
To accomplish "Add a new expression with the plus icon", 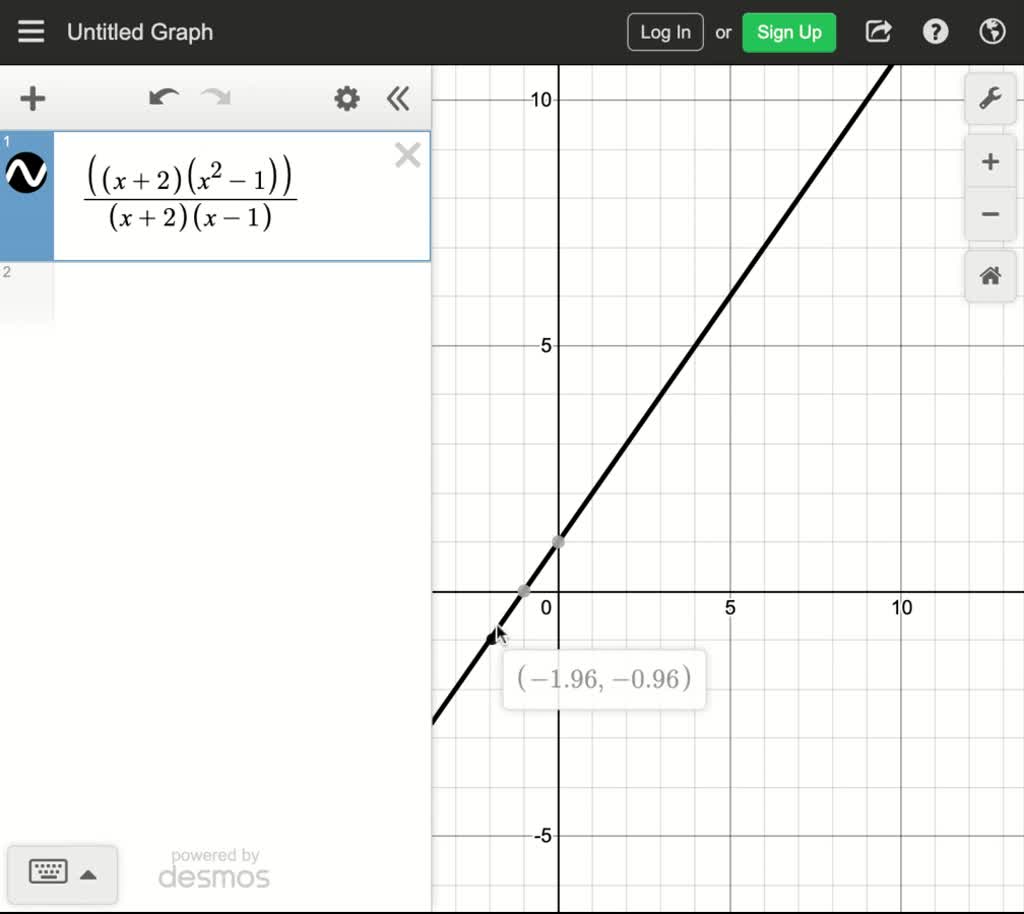I will coord(32,99).
